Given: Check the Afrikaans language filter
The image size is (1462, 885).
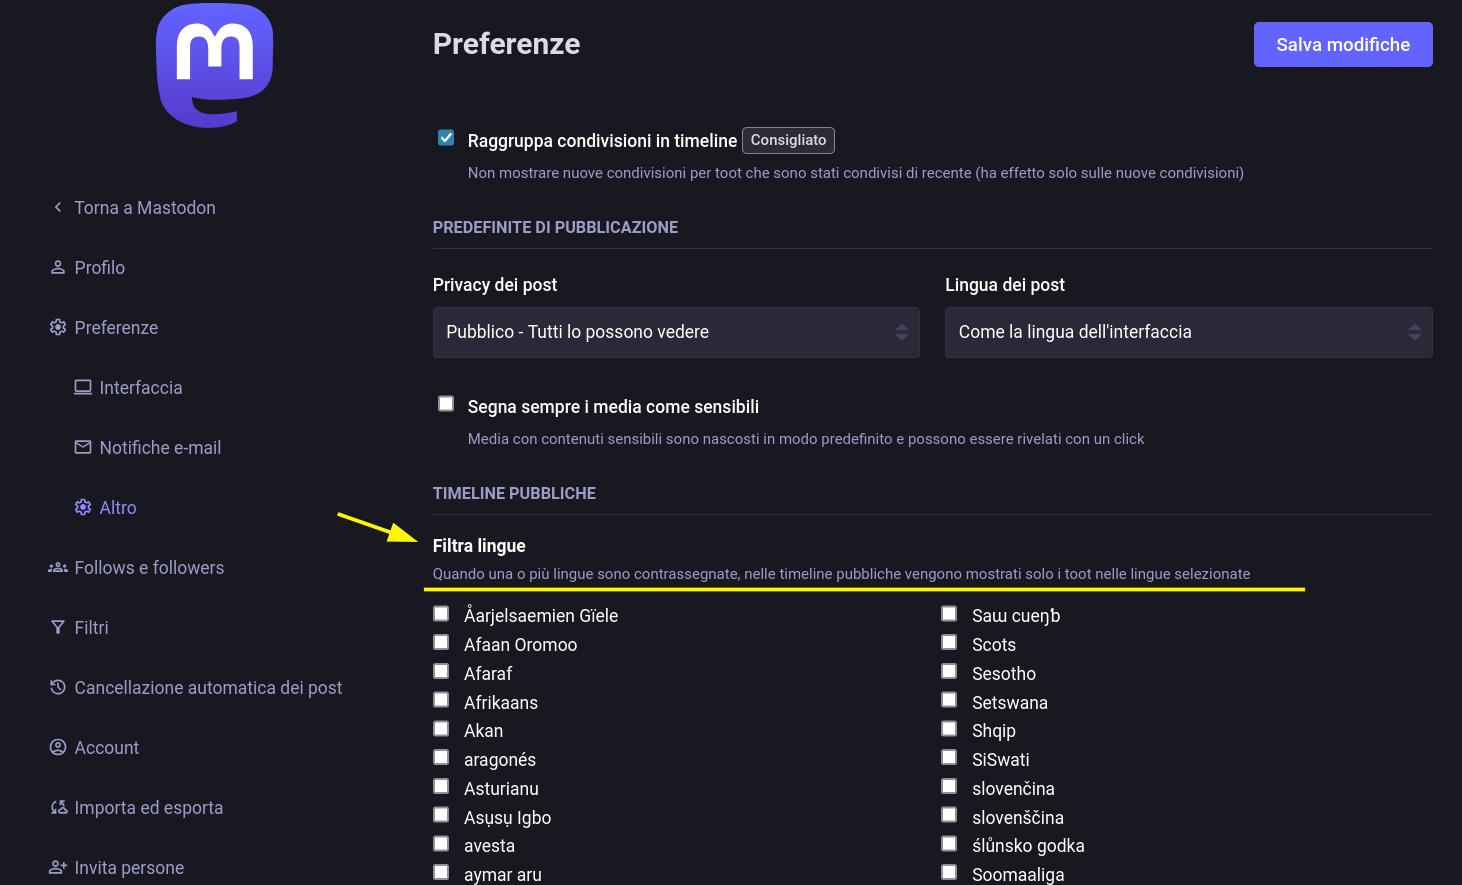Looking at the screenshot, I should (x=441, y=700).
